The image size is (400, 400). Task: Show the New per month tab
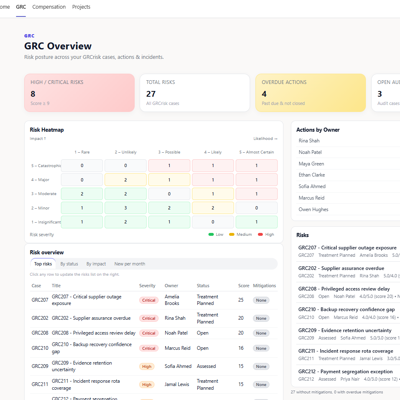pyautogui.click(x=130, y=264)
